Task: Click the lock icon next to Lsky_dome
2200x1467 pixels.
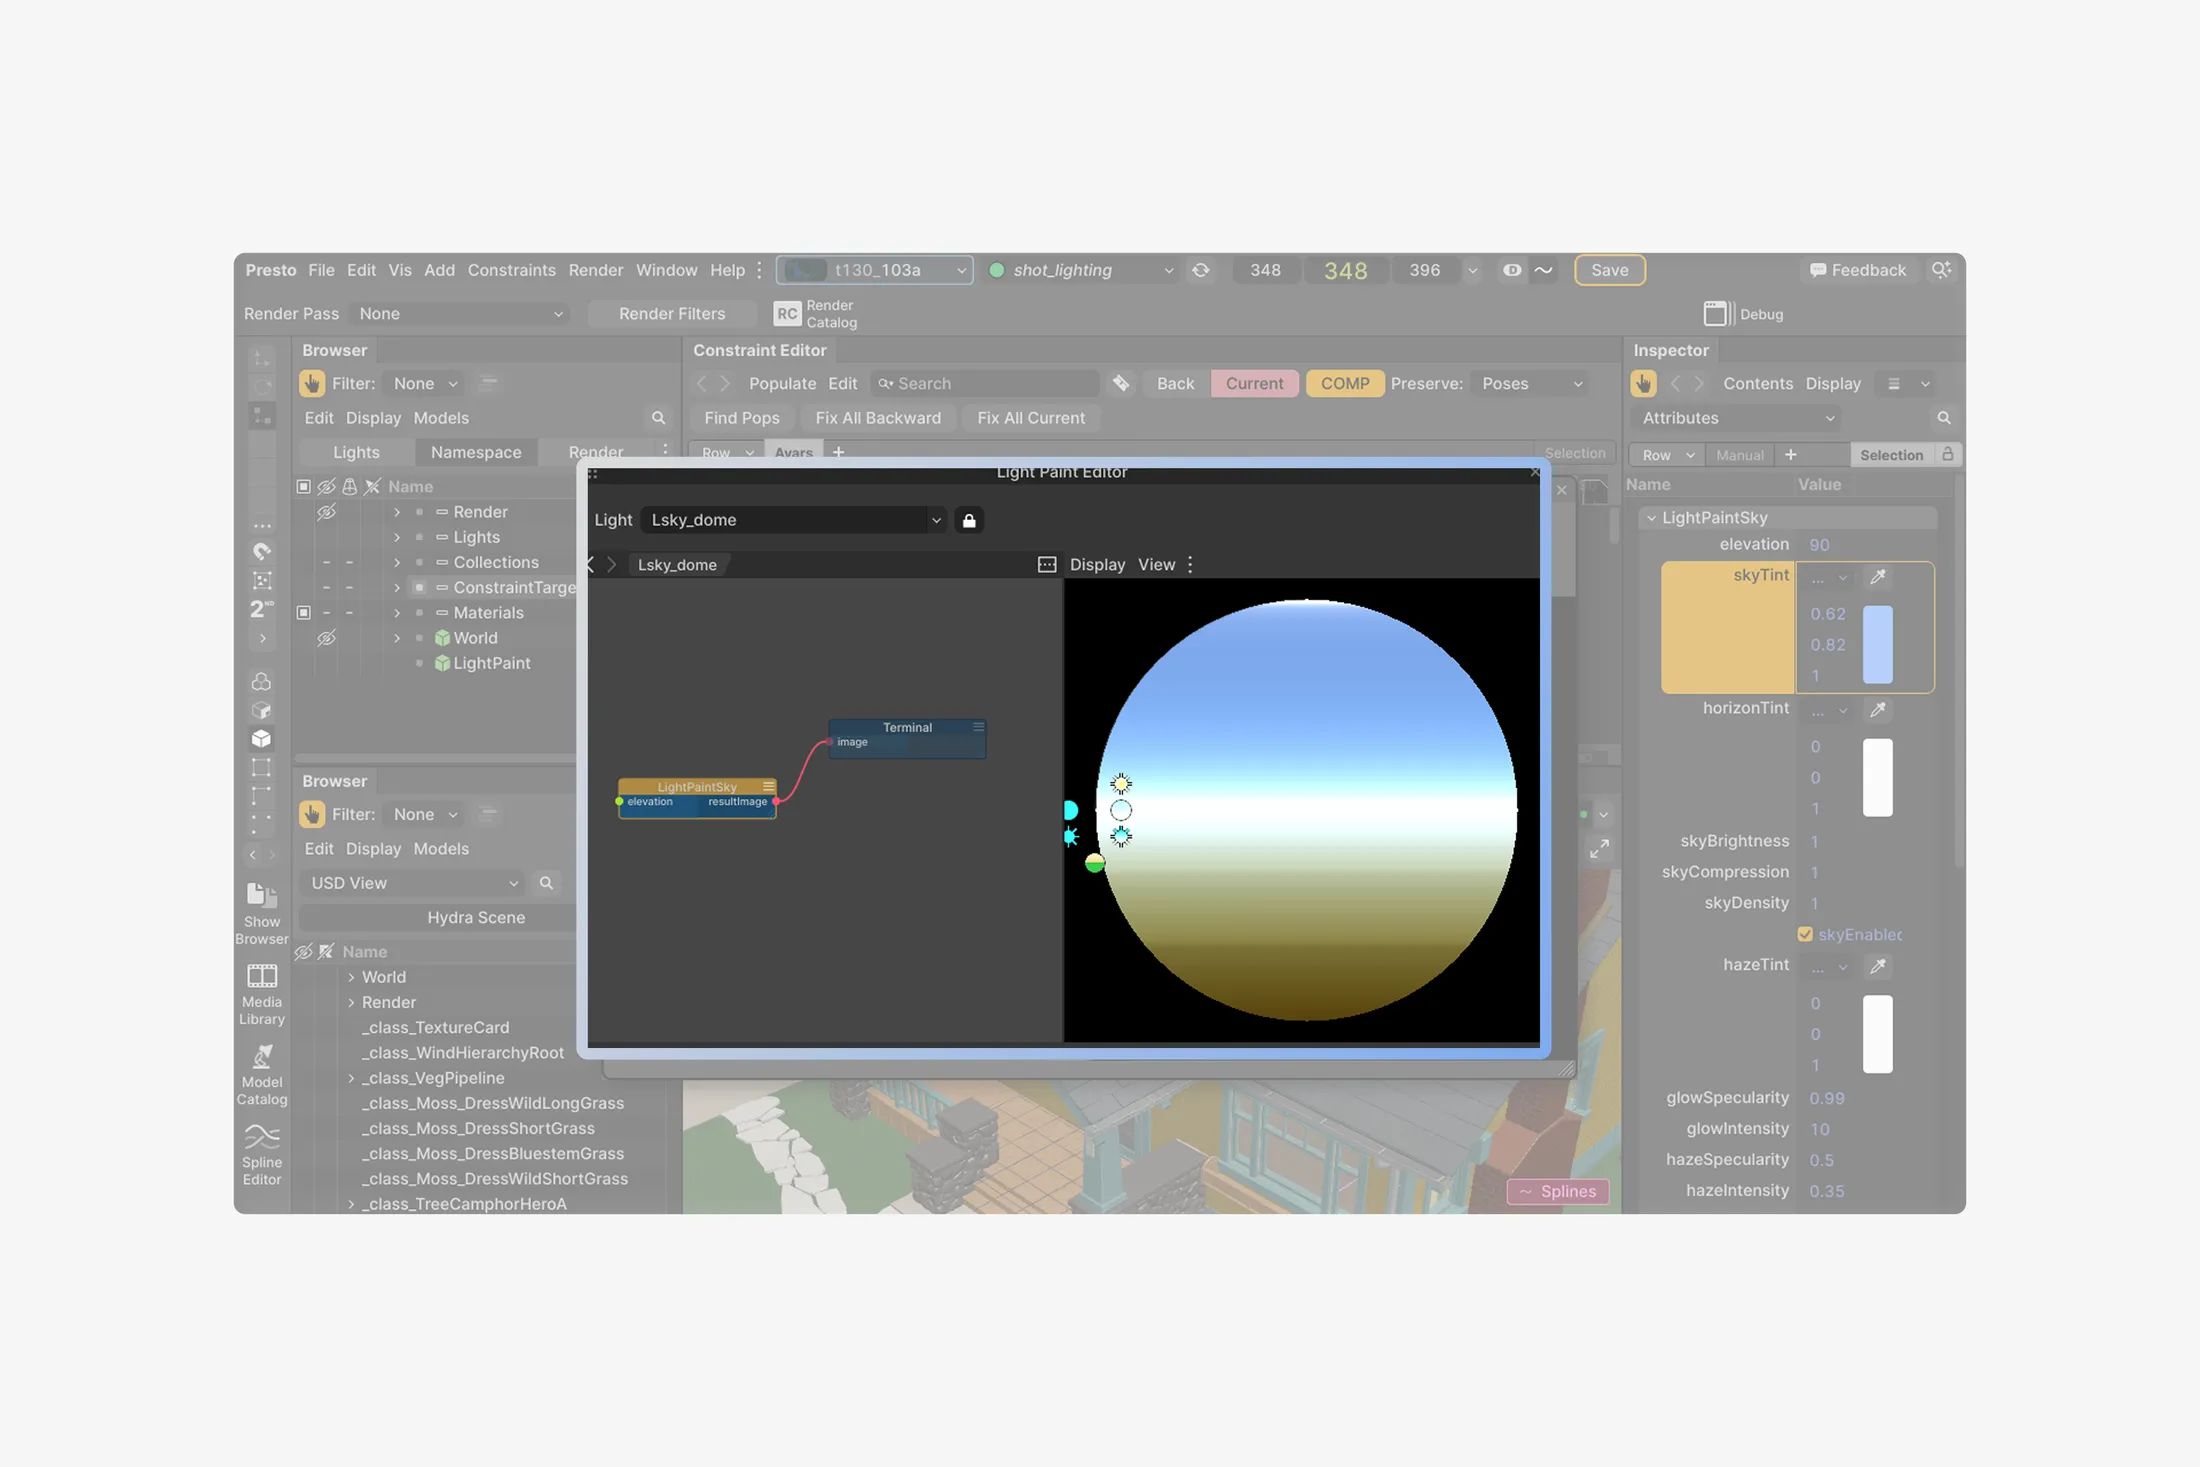Action: (969, 520)
